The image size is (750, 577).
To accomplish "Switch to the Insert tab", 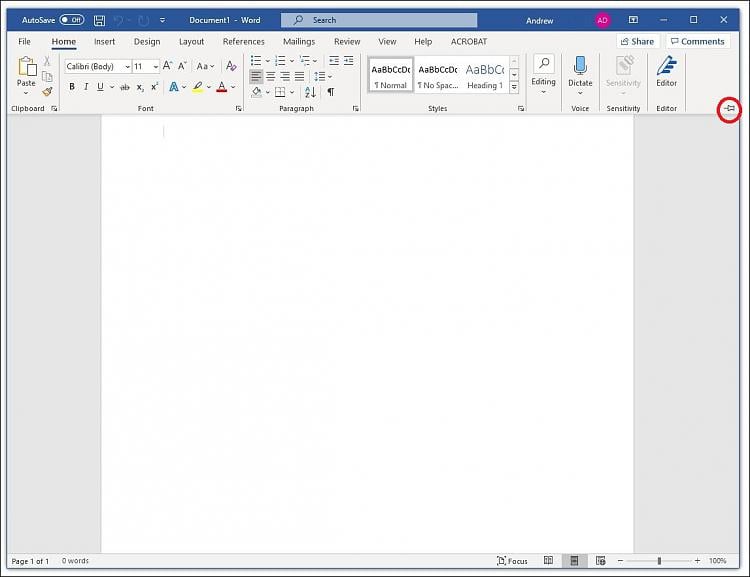I will [x=104, y=42].
